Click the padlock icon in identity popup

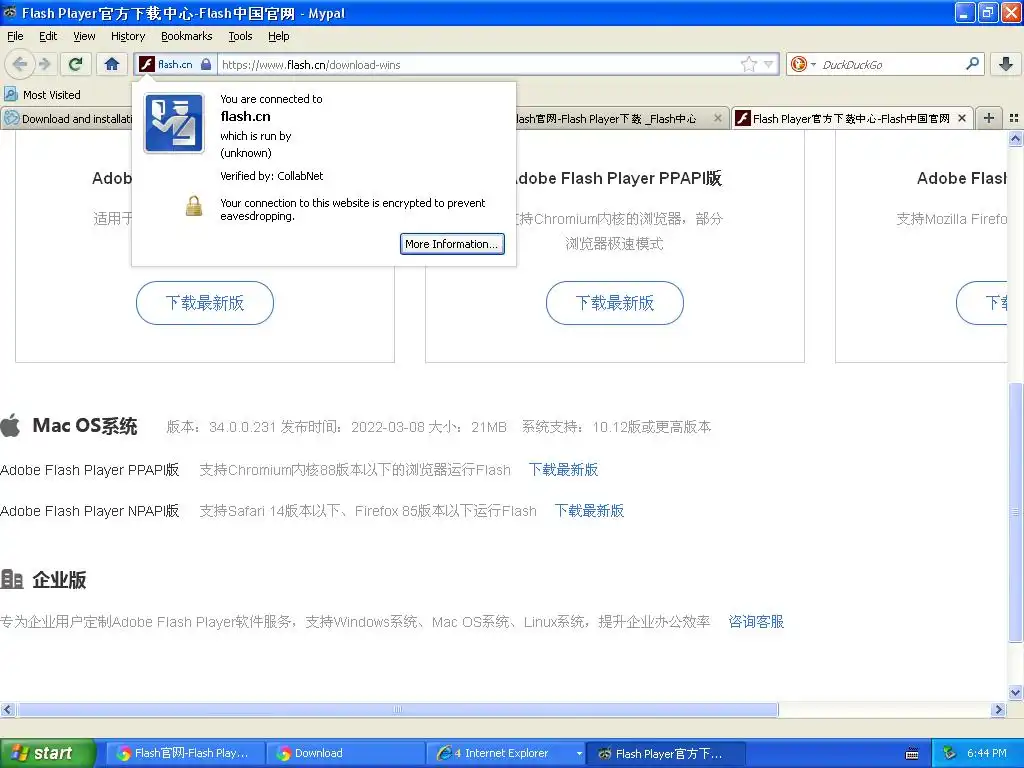194,206
